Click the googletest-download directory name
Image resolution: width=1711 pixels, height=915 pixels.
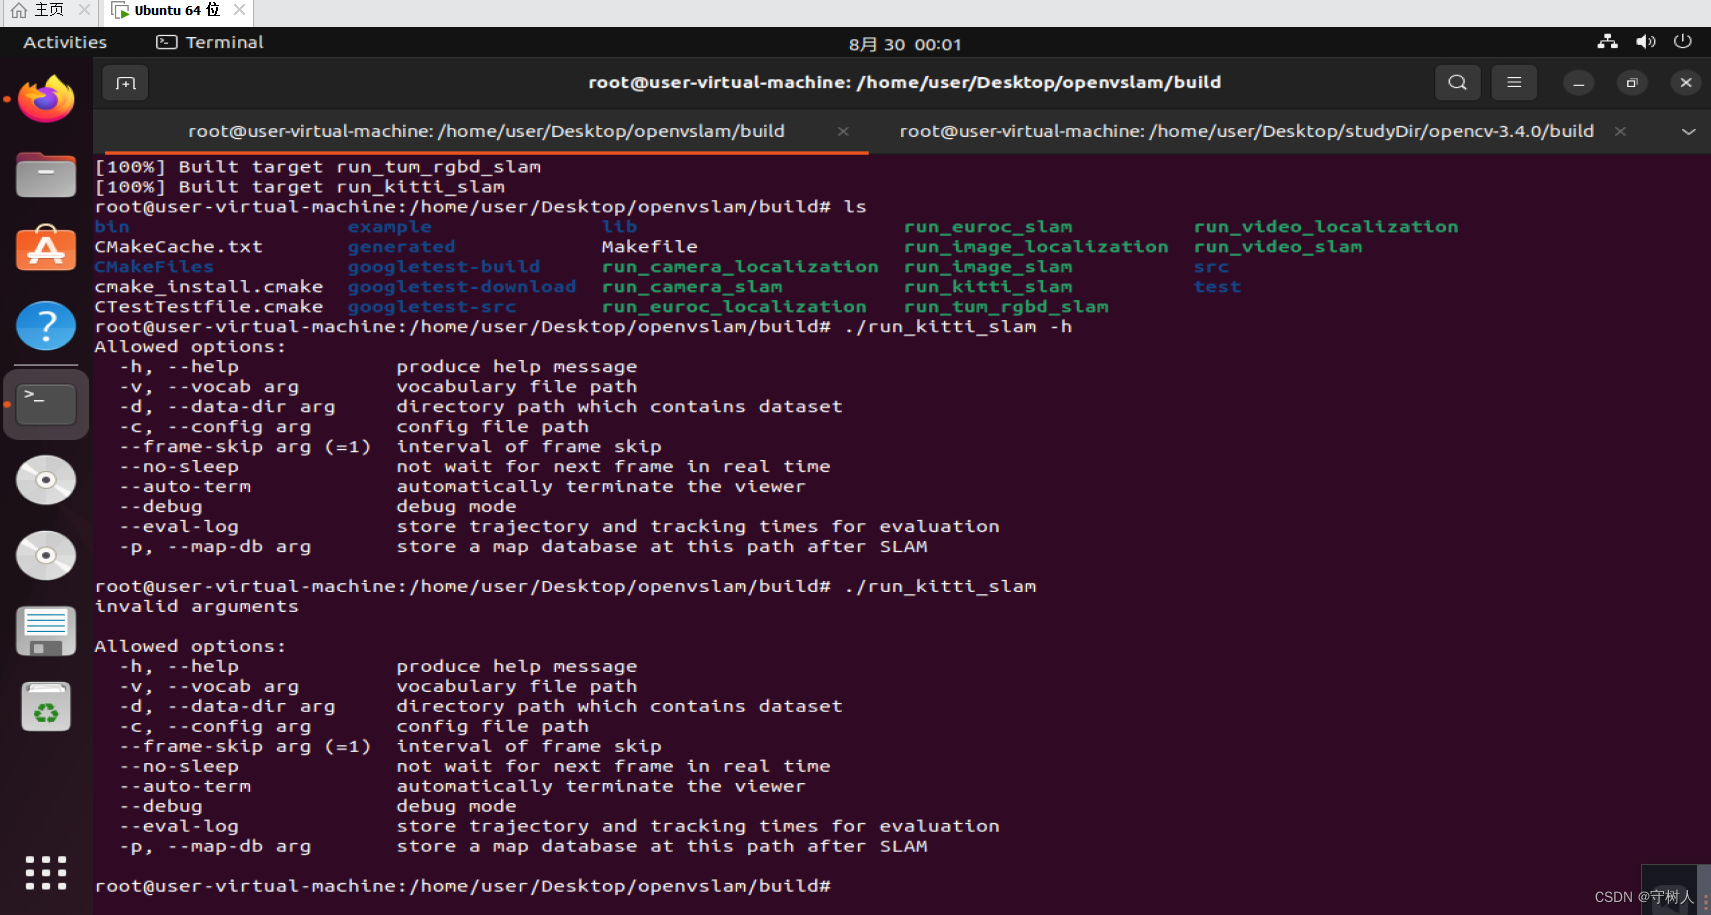click(x=461, y=287)
